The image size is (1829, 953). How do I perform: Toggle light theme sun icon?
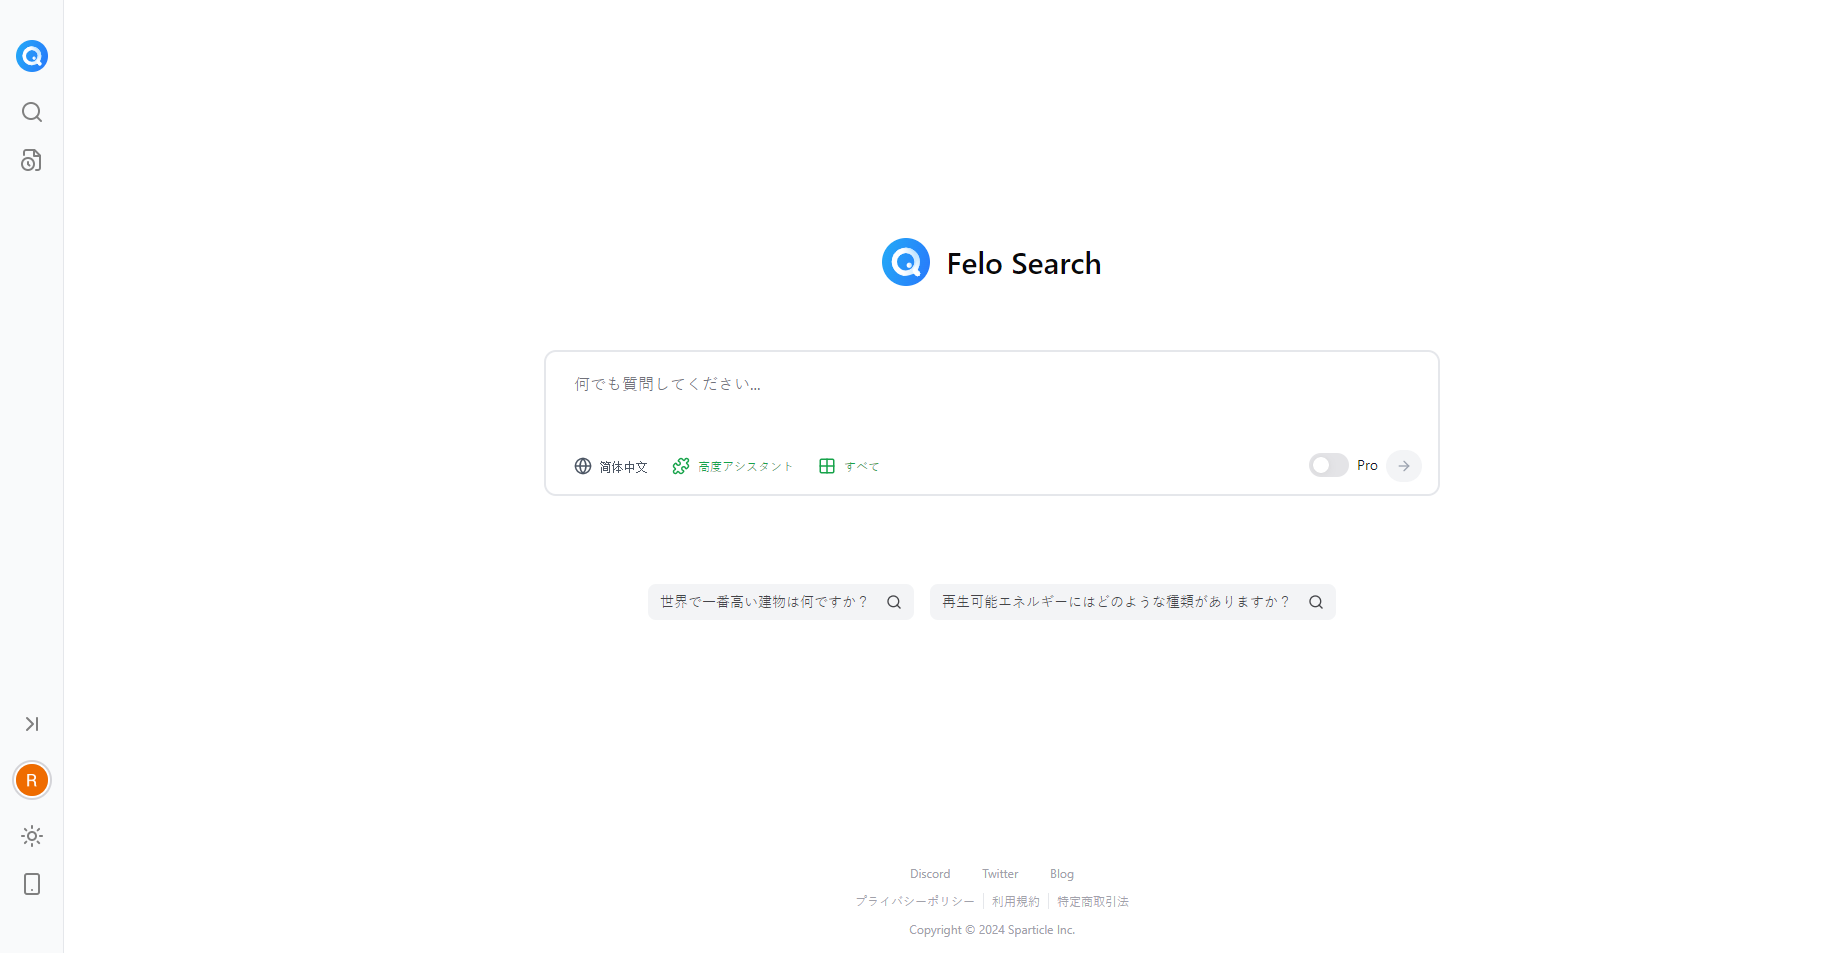pyautogui.click(x=32, y=836)
